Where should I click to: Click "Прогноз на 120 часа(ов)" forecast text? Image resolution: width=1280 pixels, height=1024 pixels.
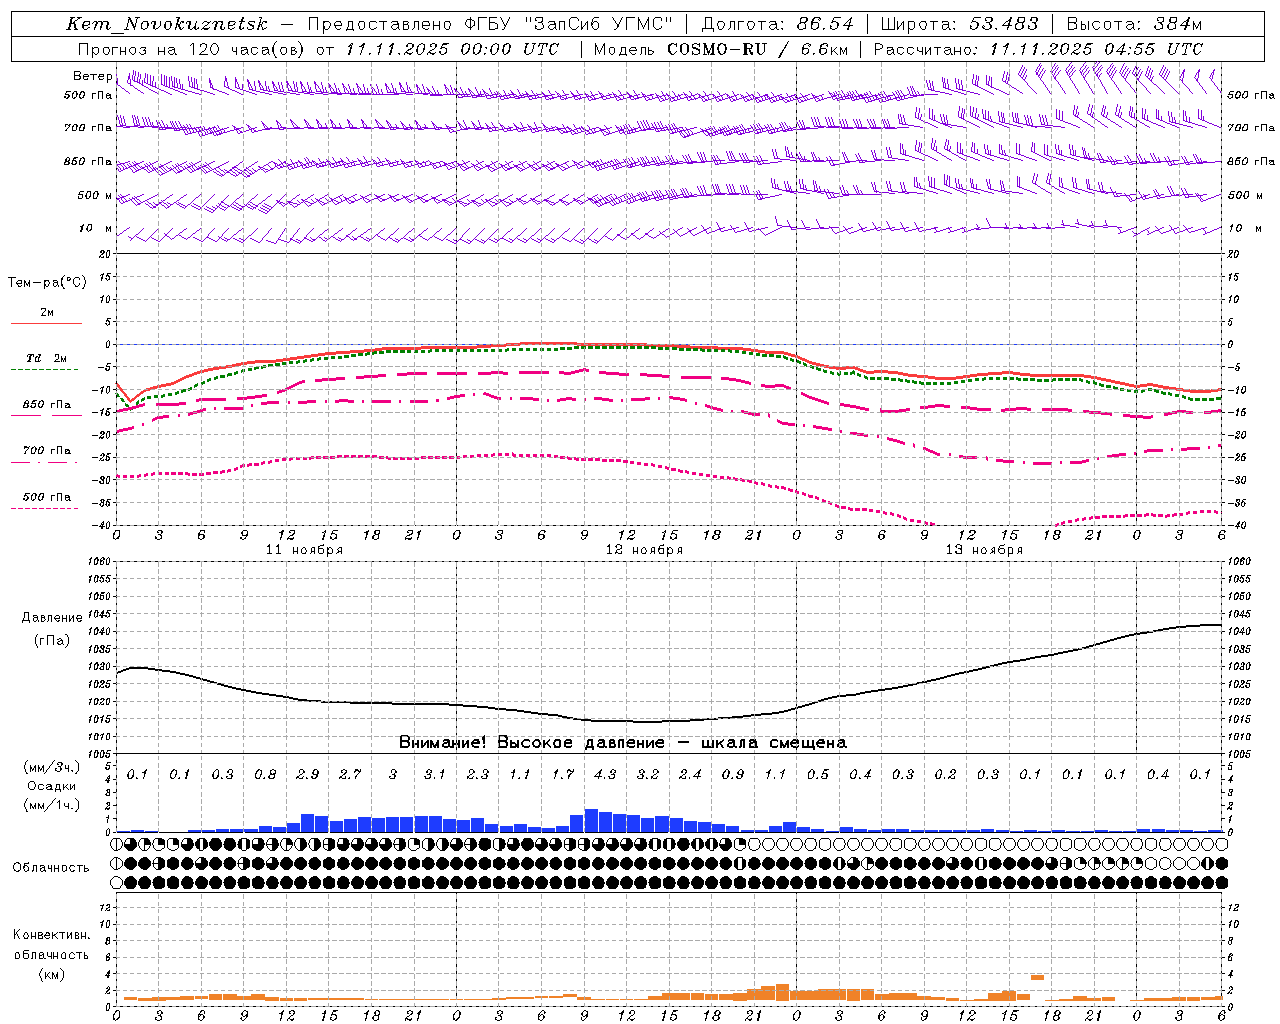(x=192, y=49)
